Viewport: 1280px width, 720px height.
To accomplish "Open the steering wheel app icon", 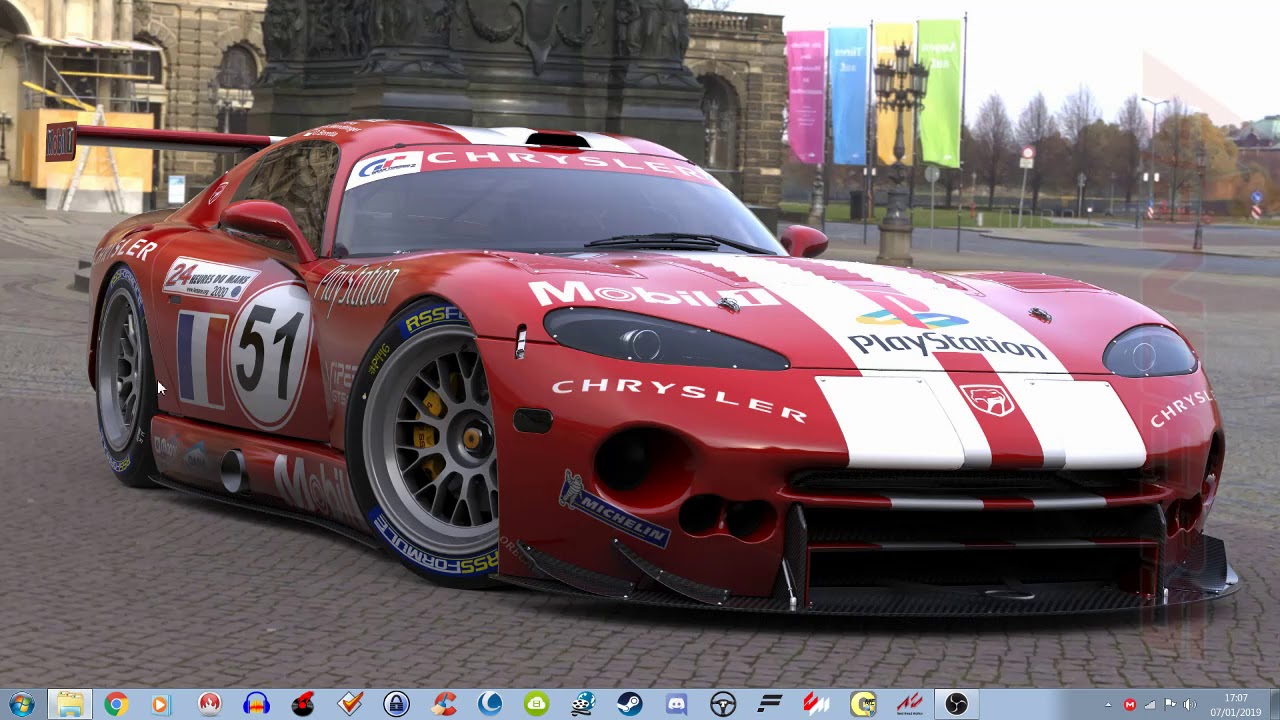I will coord(723,704).
